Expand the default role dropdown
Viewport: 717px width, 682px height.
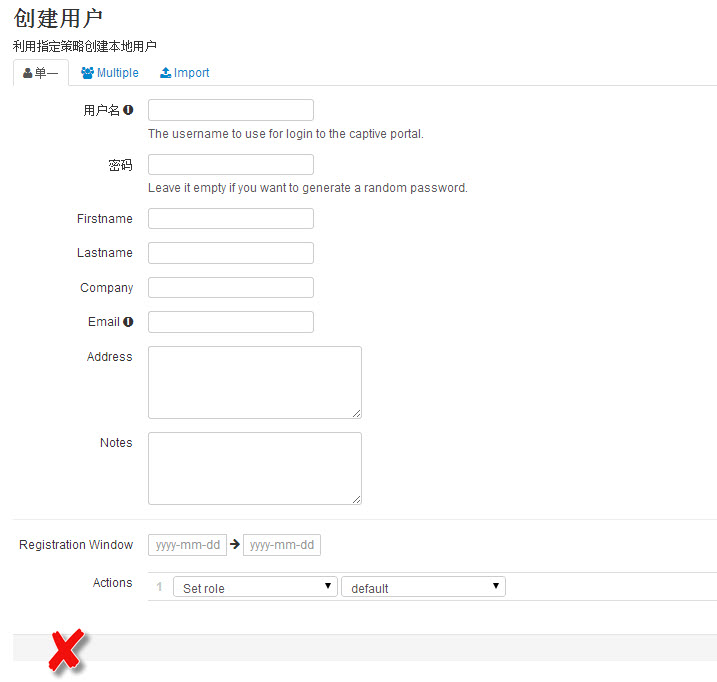(423, 587)
